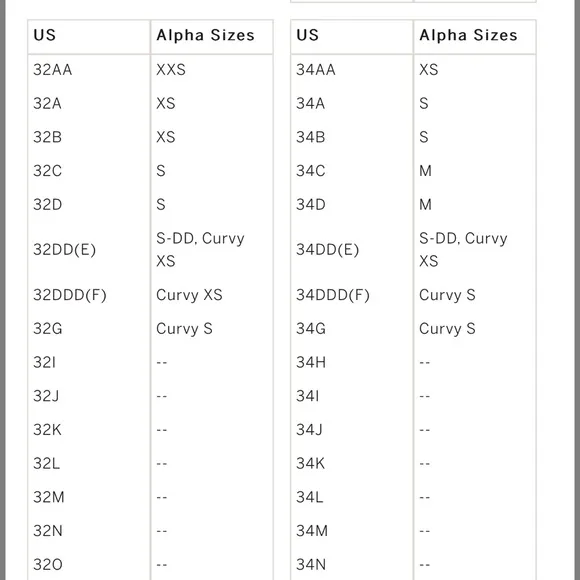Select the Curvy XS entry for 32DDD(F)

coord(189,295)
